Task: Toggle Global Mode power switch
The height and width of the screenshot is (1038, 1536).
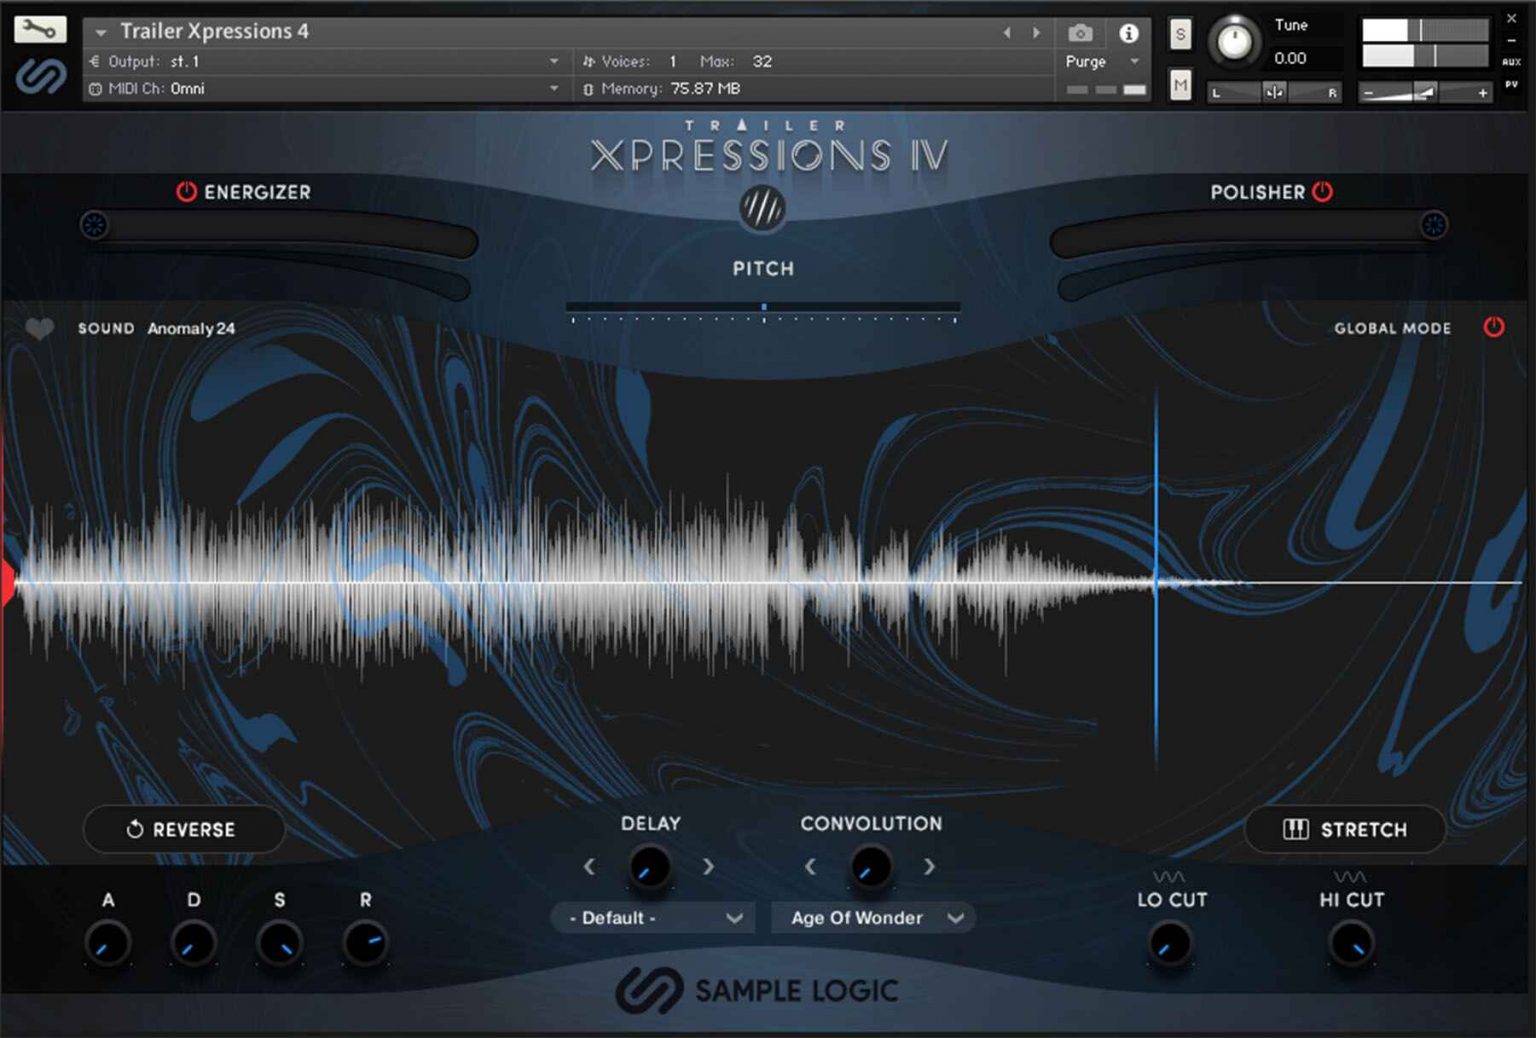Action: (x=1494, y=326)
